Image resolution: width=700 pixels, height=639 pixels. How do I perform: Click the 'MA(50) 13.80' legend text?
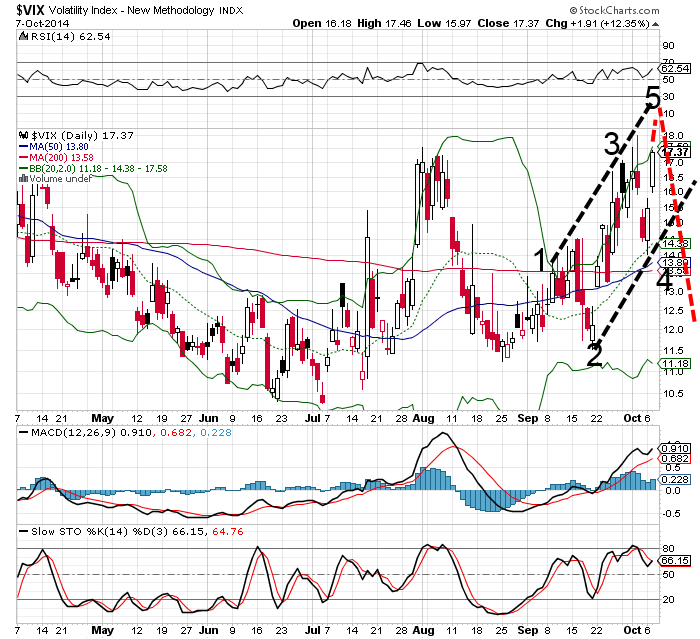58,147
